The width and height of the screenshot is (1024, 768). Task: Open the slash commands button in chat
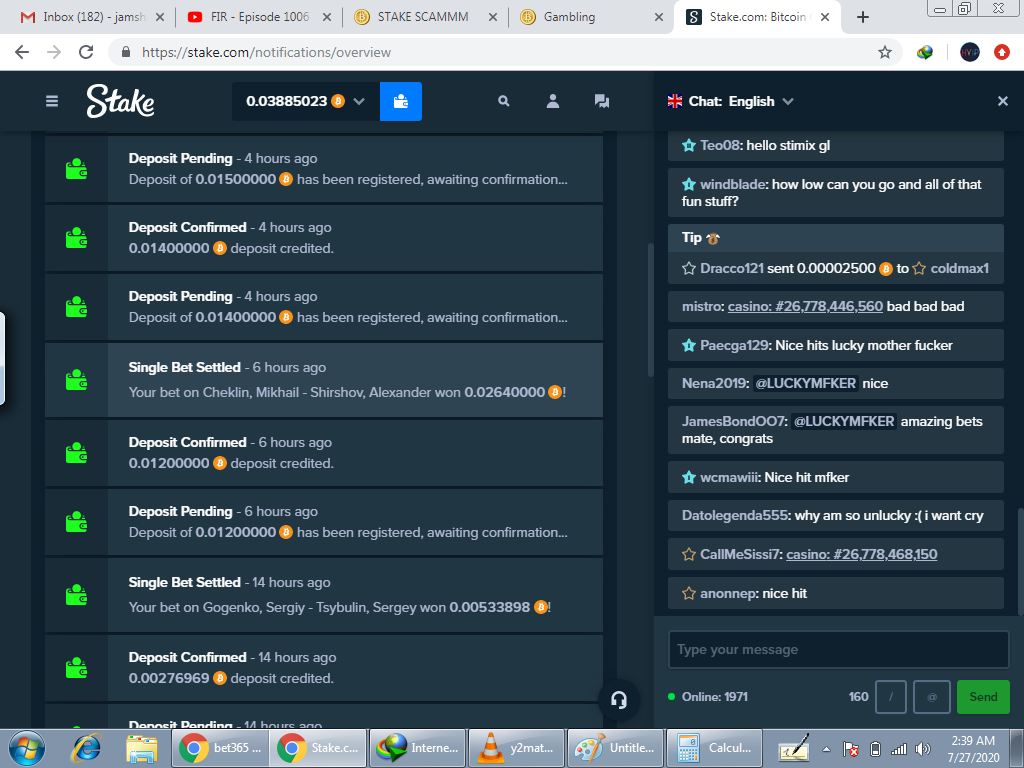tap(890, 697)
